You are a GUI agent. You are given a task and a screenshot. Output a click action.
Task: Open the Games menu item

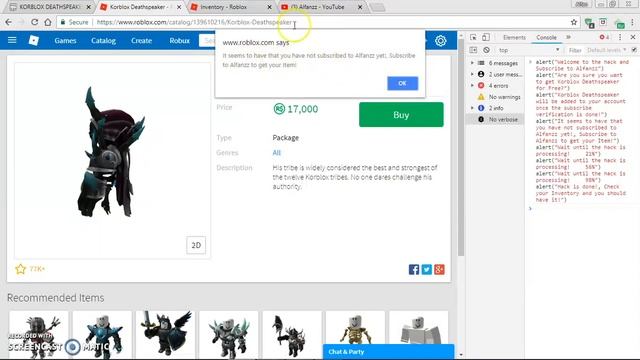[x=65, y=40]
